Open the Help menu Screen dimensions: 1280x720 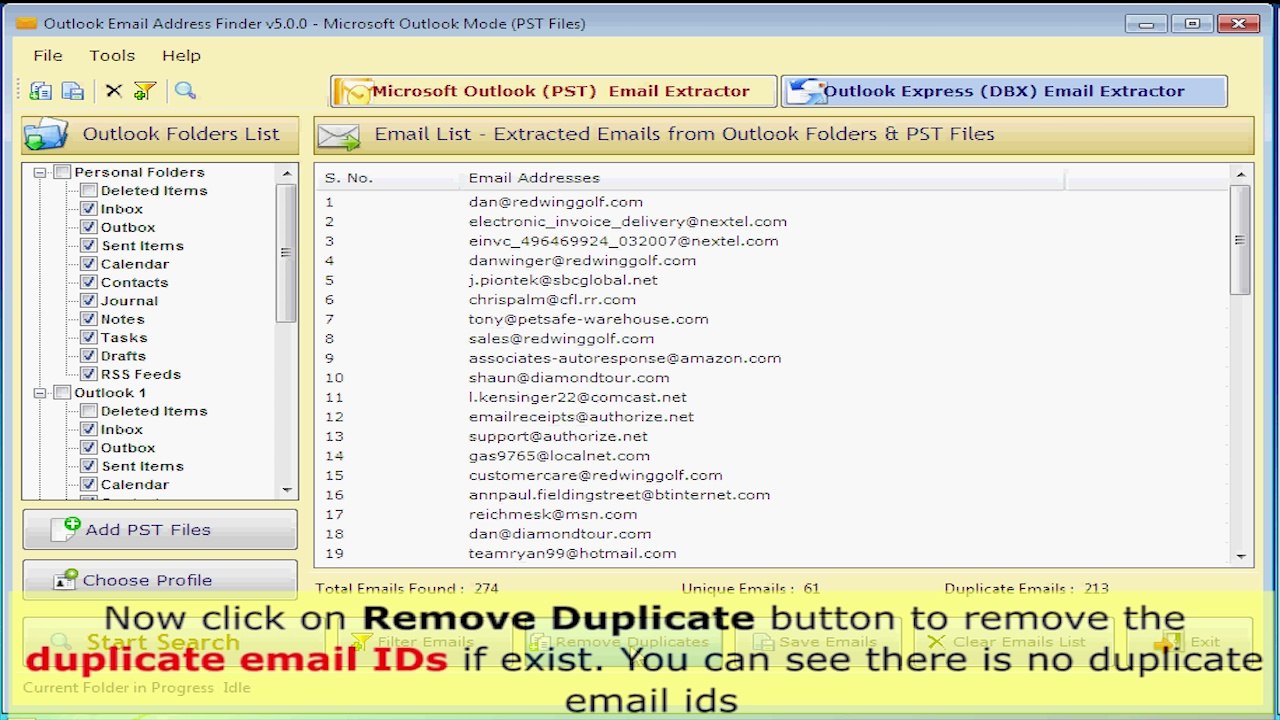tap(181, 56)
